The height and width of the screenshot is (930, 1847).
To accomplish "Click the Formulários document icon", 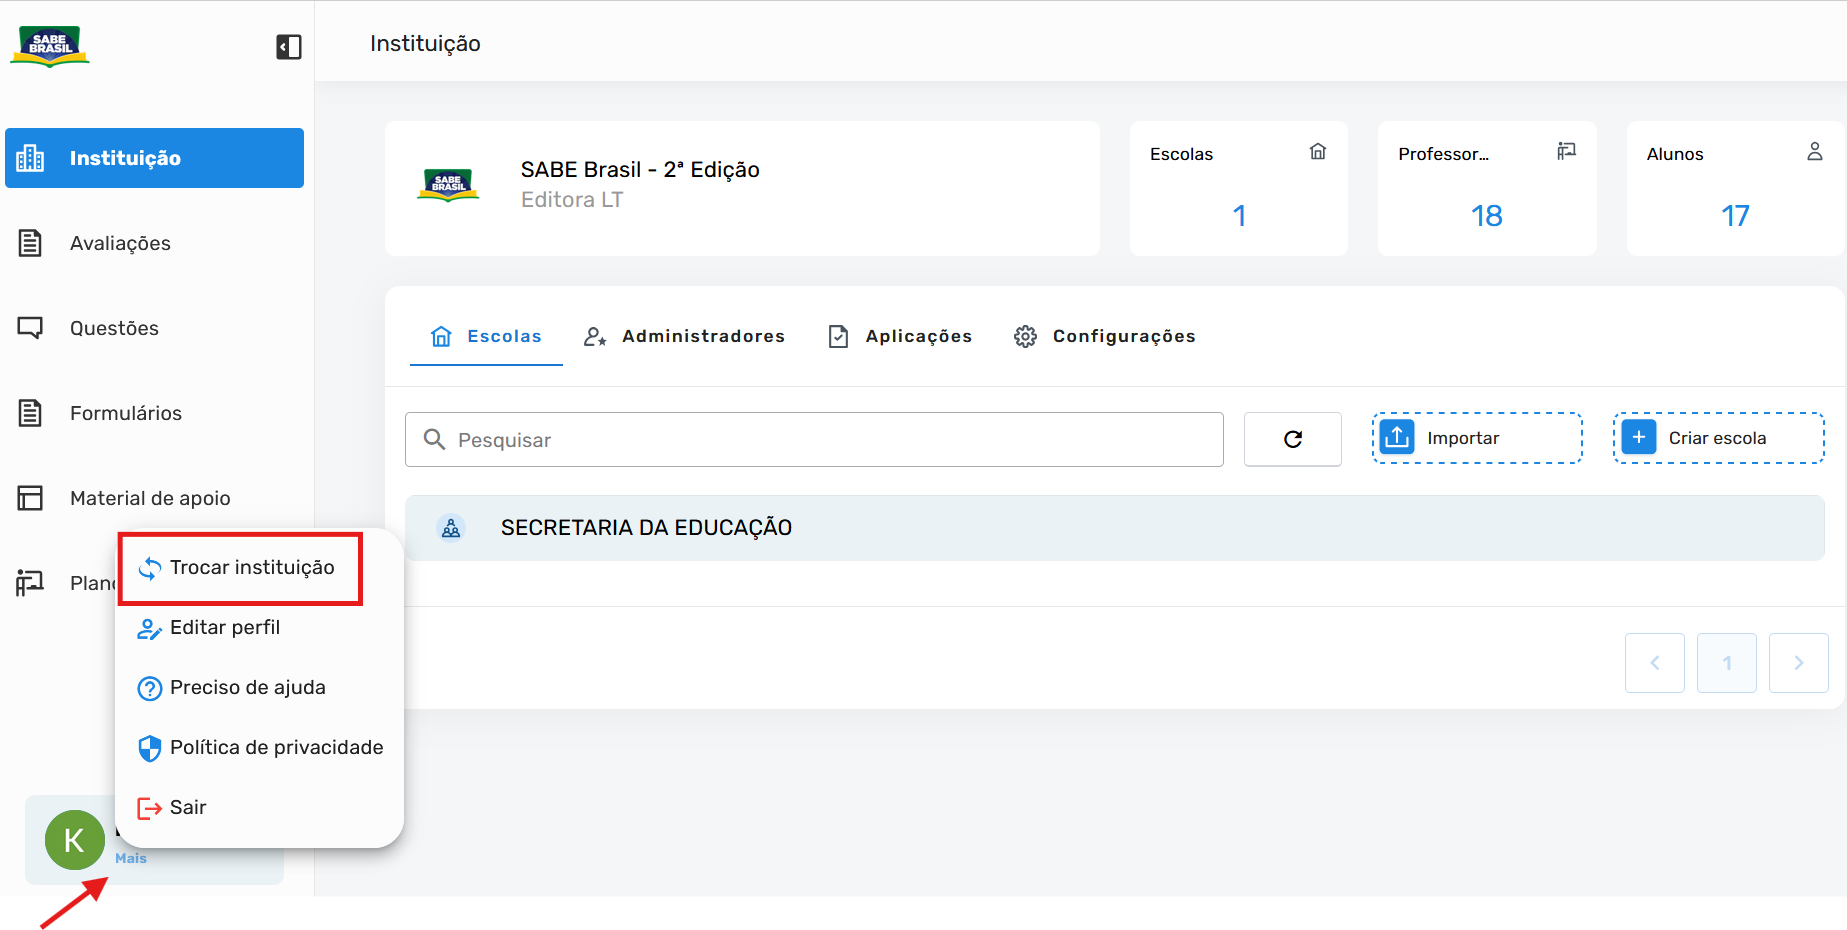I will click(30, 413).
